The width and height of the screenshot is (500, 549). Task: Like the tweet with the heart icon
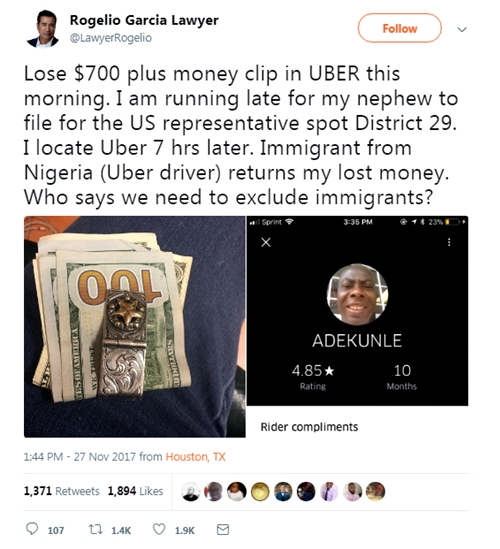(159, 529)
